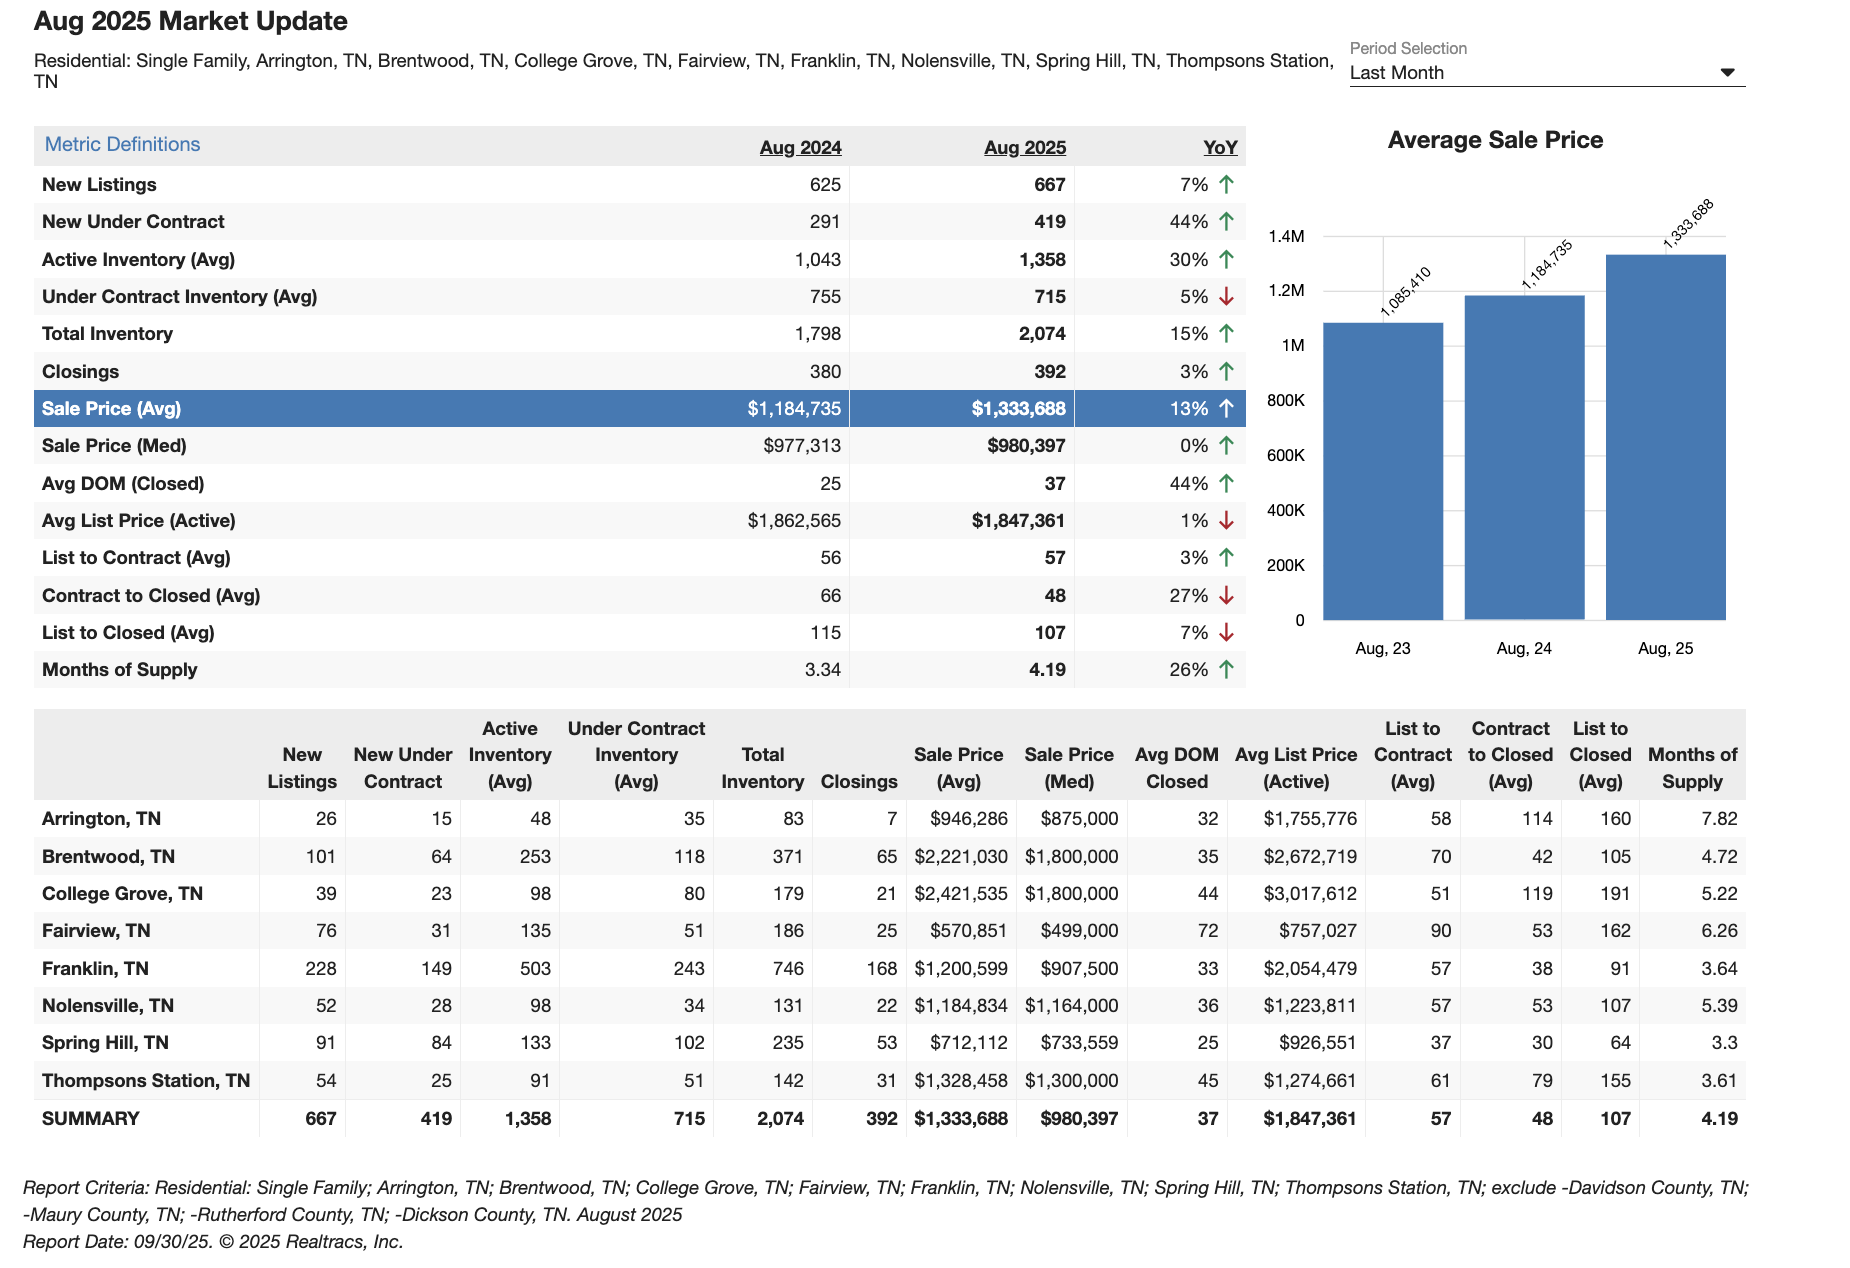Sort by the Aug 2024 column header
This screenshot has height=1268, width=1850.
coord(800,148)
